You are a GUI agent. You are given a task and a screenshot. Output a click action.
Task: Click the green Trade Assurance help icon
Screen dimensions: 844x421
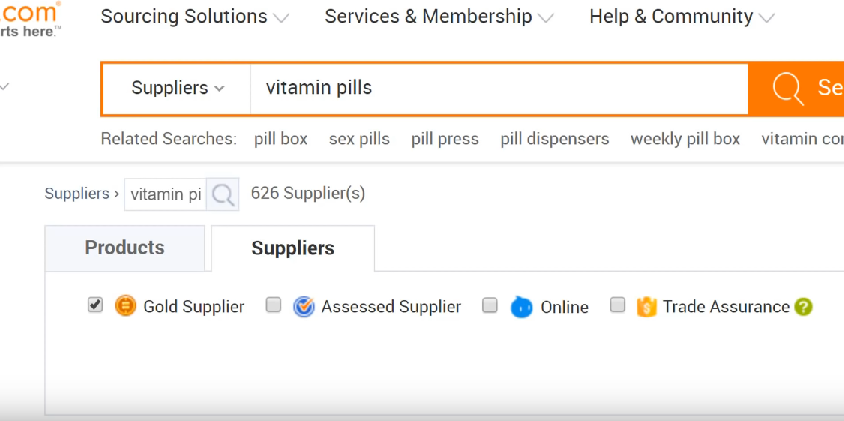coord(803,307)
